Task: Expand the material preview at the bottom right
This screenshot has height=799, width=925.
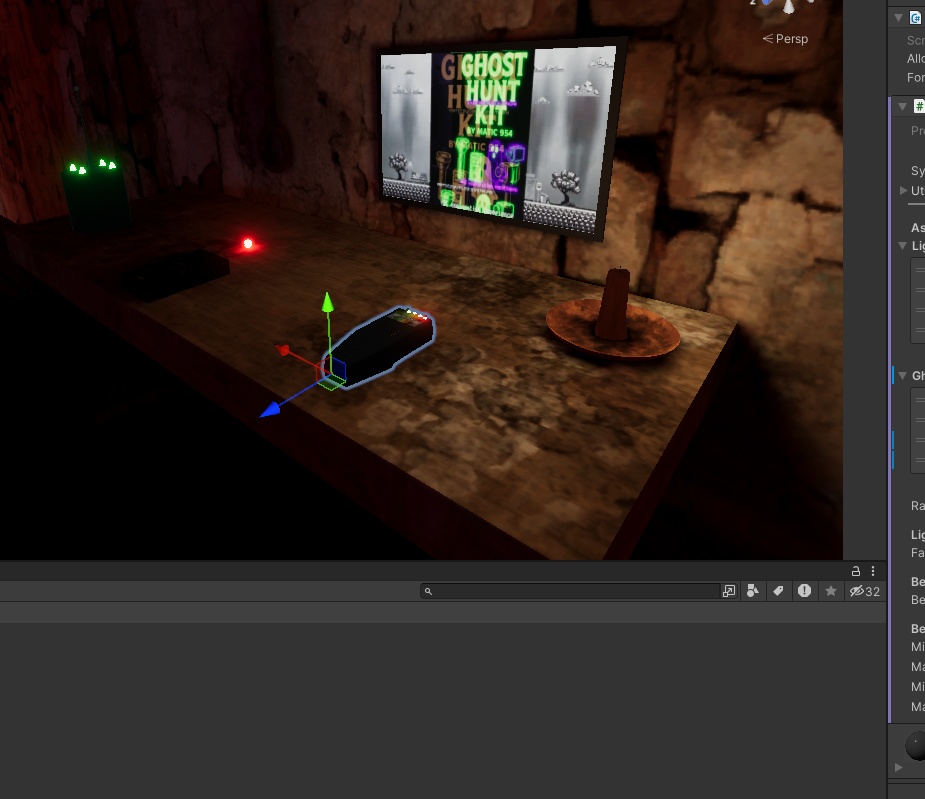Action: coord(898,768)
